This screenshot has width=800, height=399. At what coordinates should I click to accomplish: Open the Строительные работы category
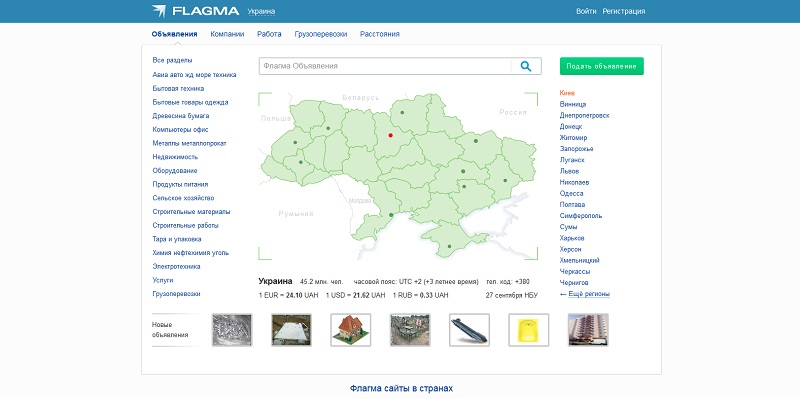185,225
